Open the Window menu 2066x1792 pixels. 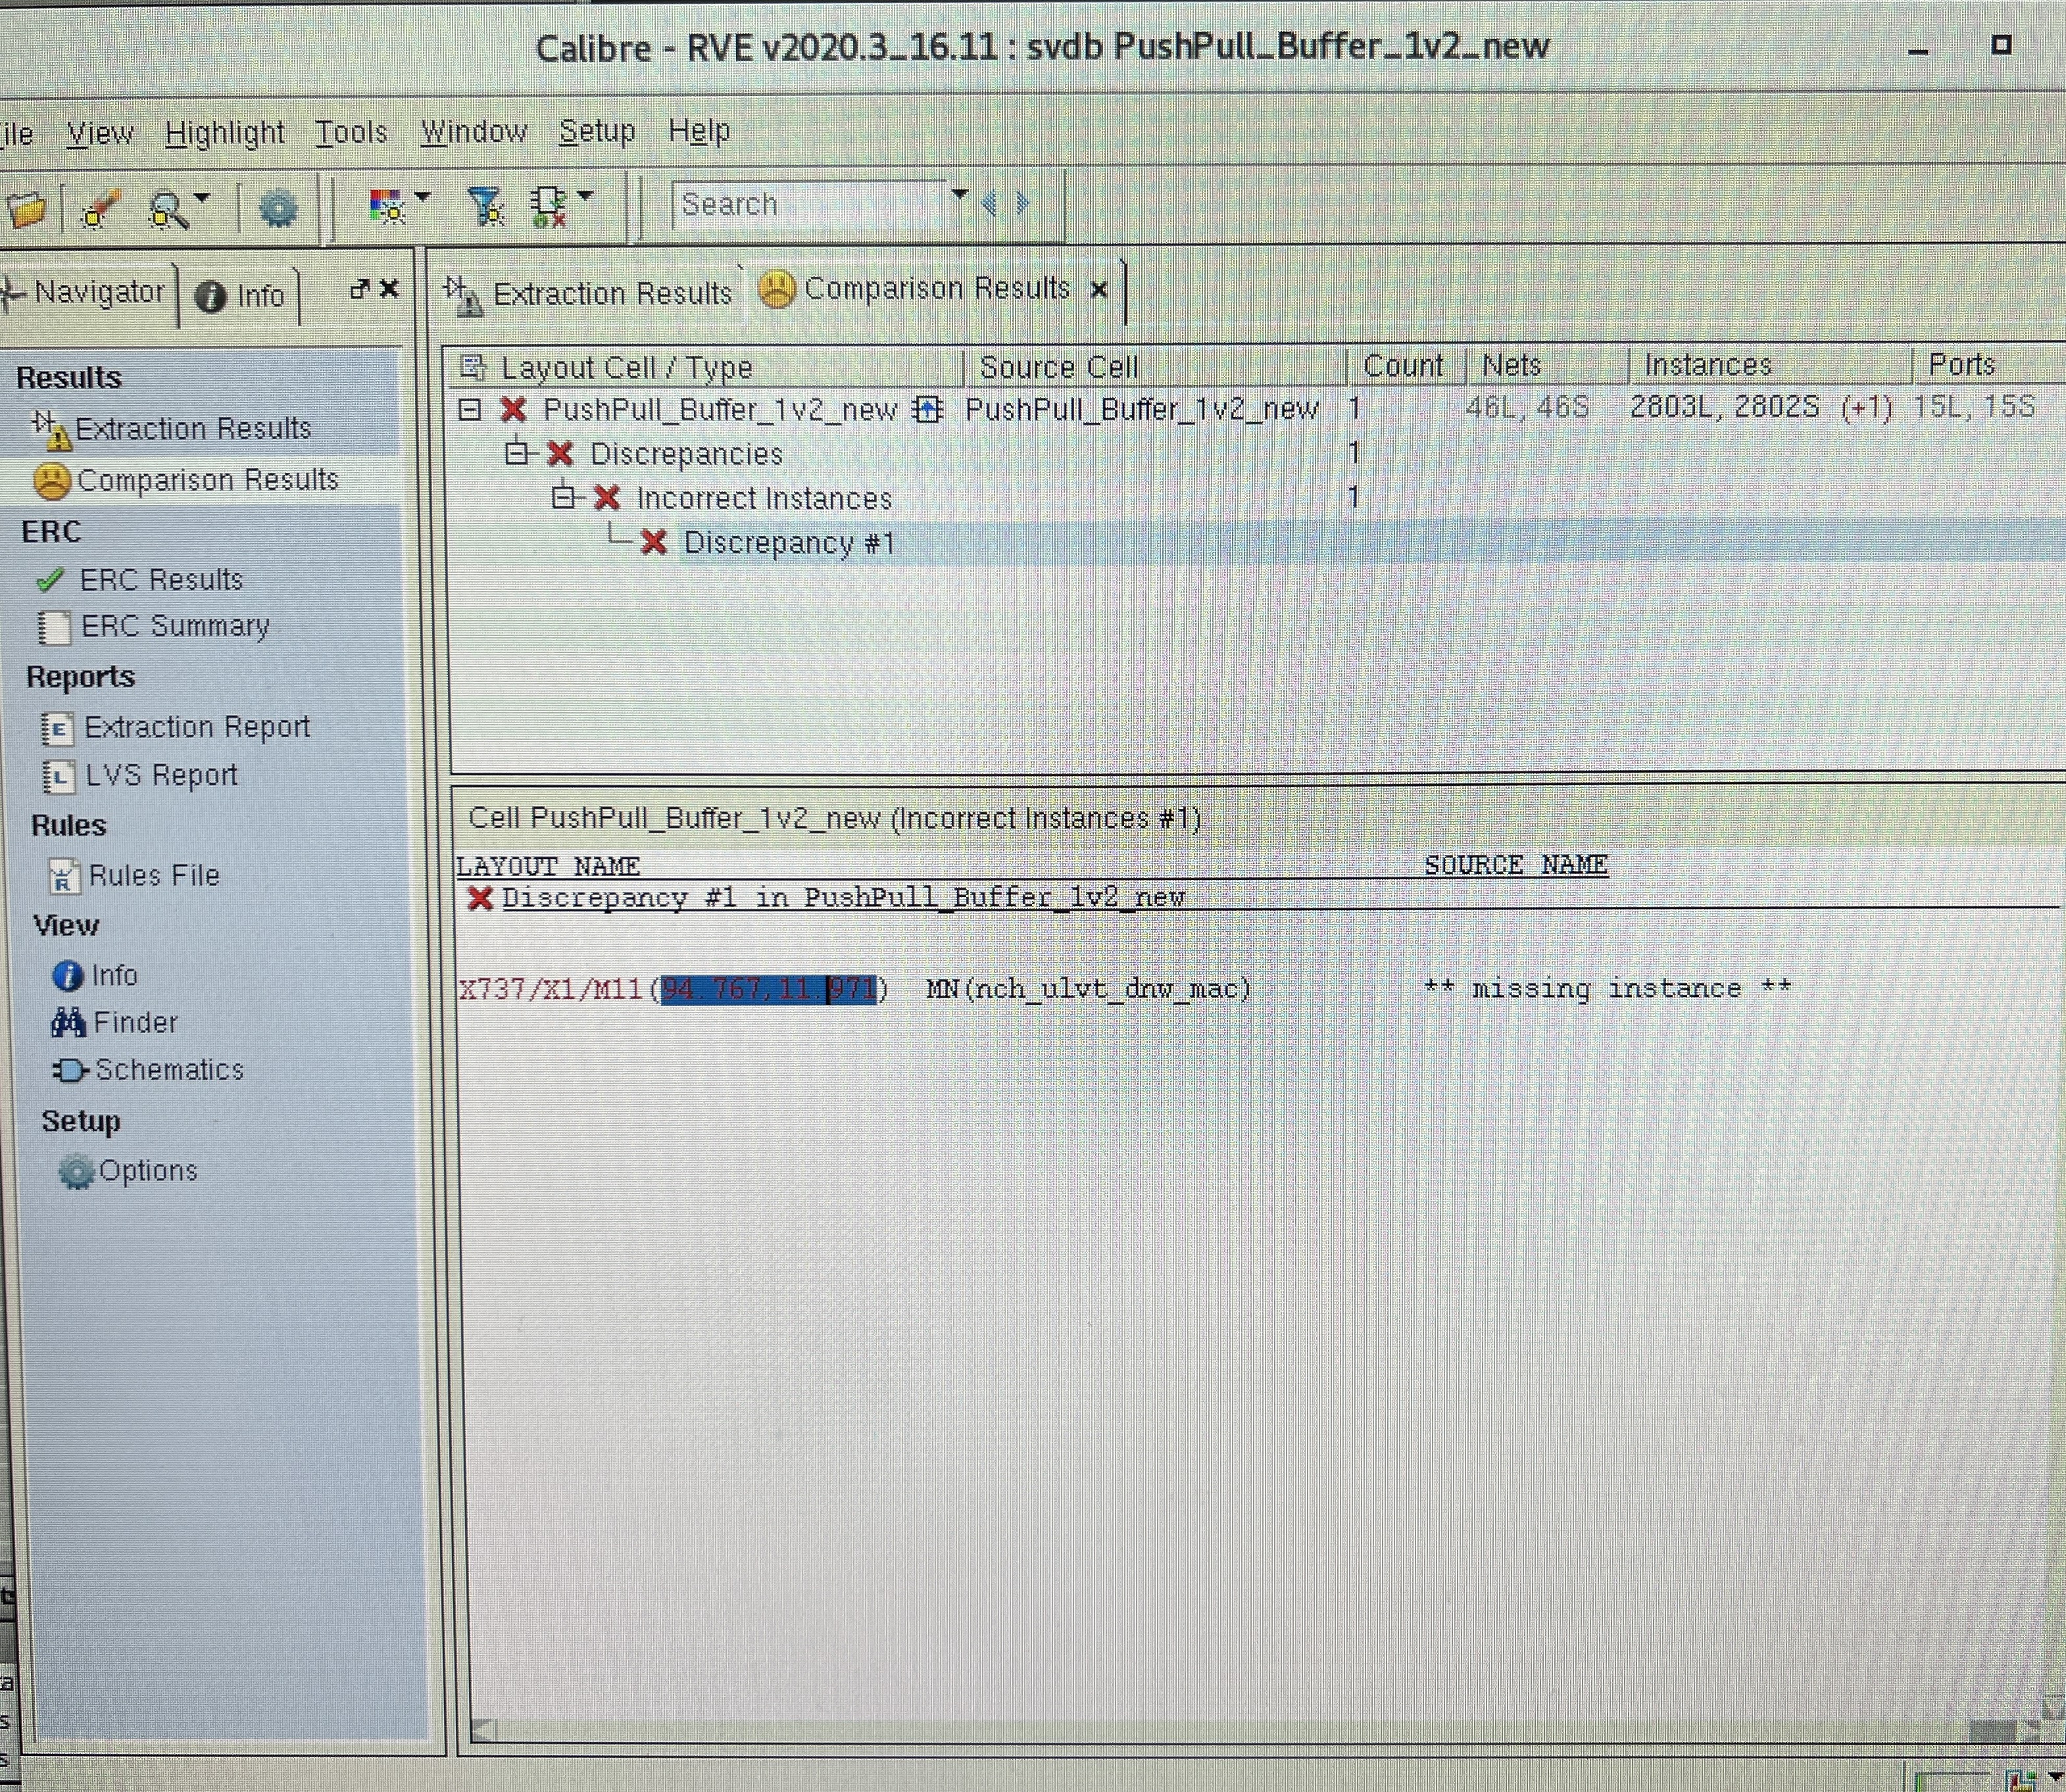474,131
